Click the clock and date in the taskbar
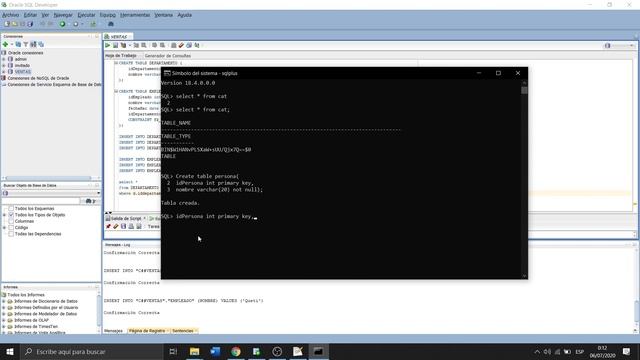Viewport: 640px width, 360px height. pos(602,352)
